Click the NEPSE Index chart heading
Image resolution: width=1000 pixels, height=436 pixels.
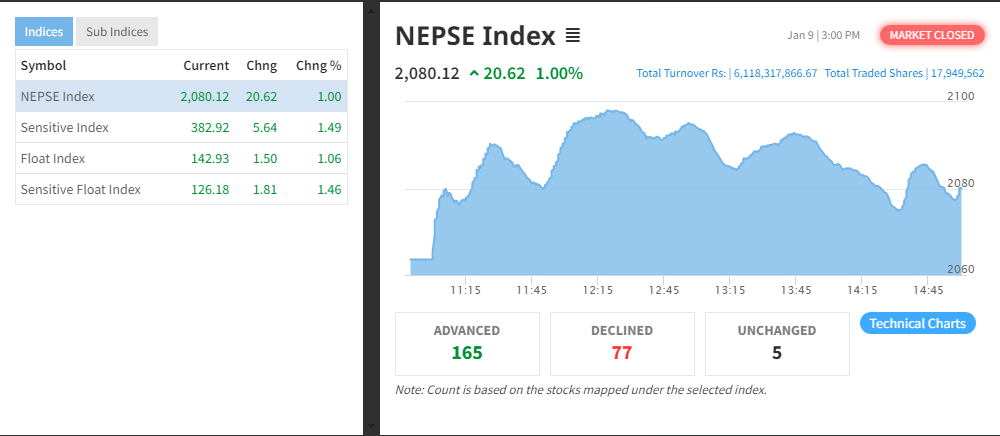(x=475, y=36)
